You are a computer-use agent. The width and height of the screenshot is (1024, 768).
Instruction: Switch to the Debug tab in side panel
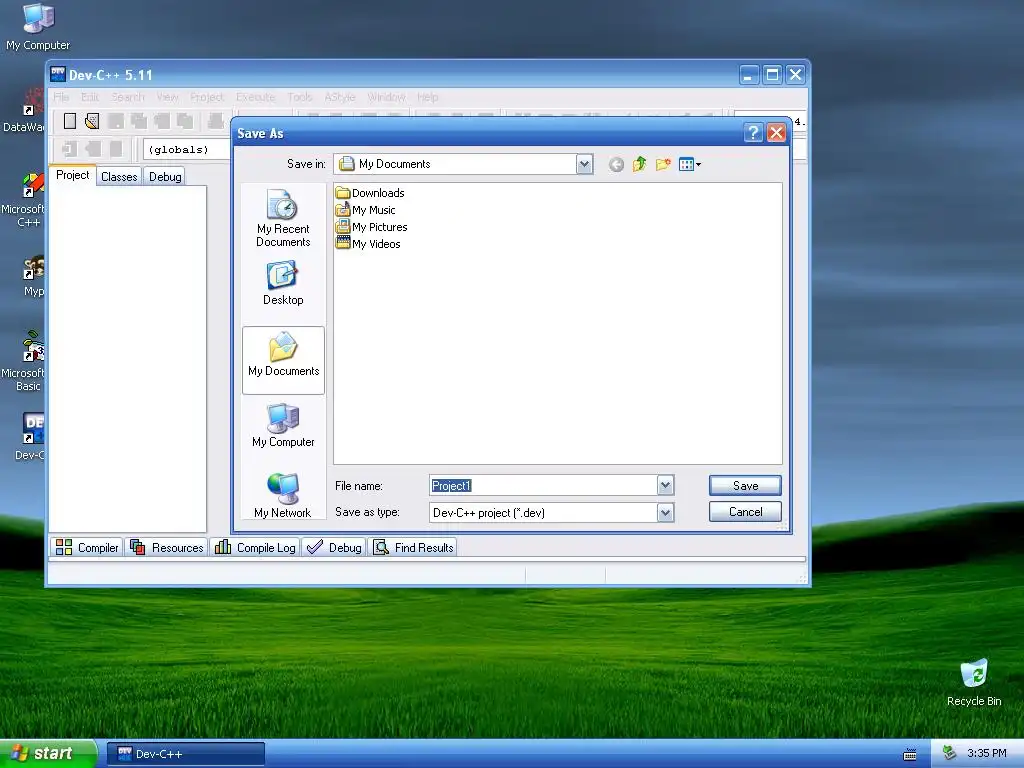[165, 176]
